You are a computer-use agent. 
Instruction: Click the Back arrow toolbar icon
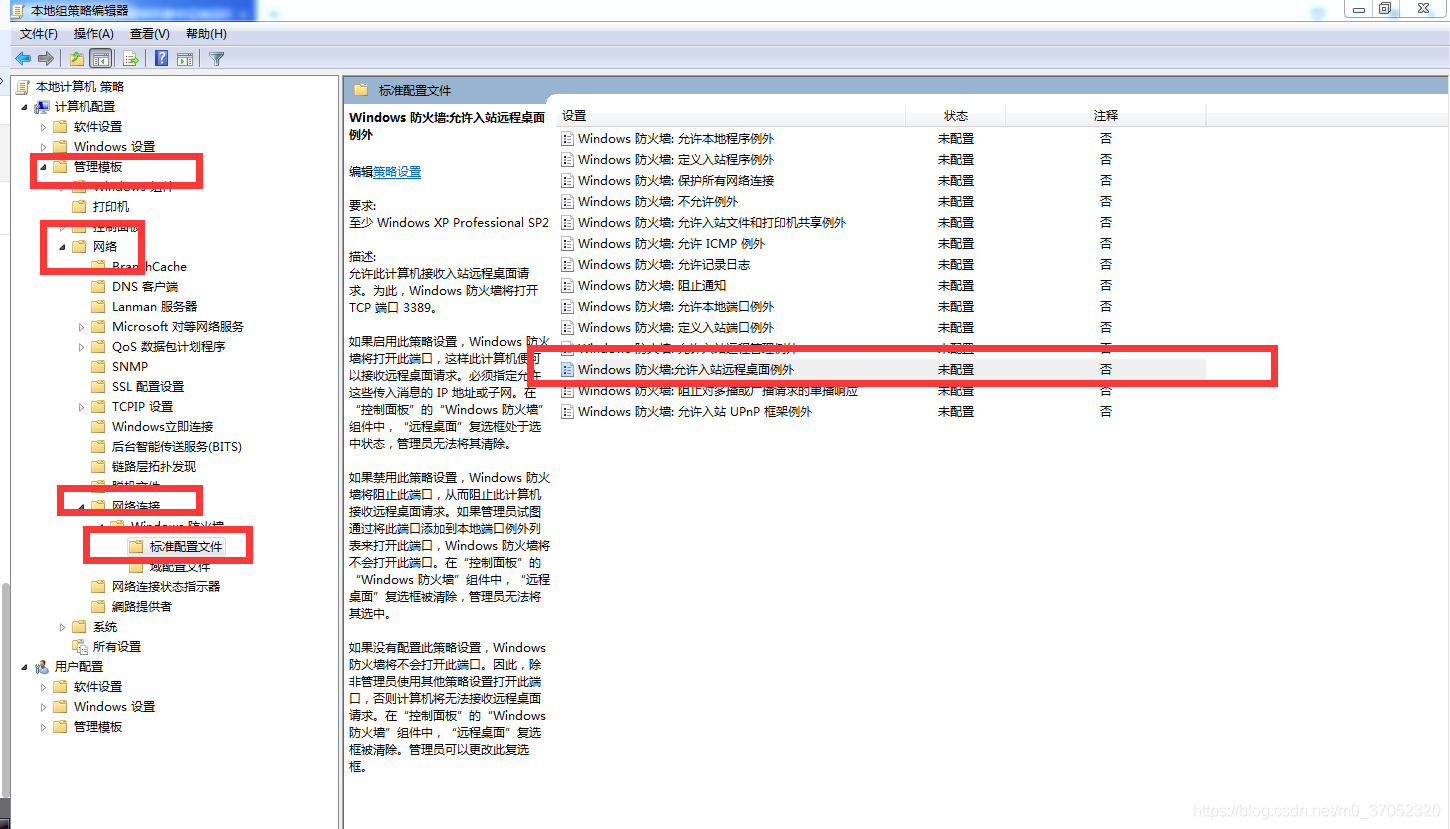click(22, 59)
